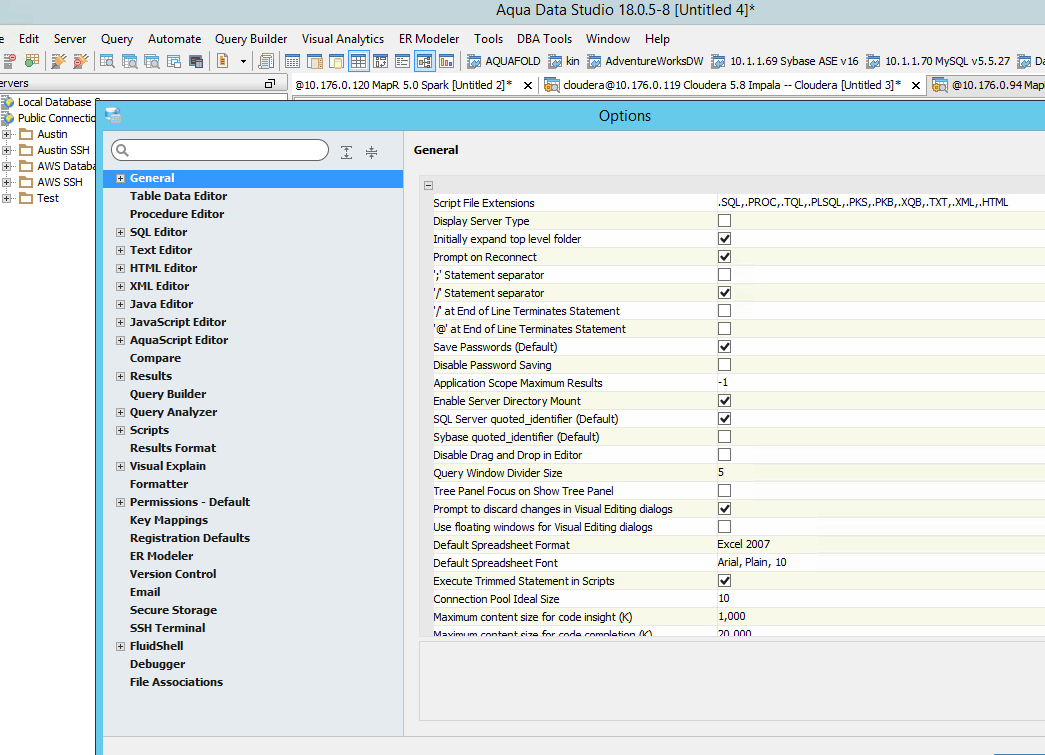Click the AdventureWorksDW connection shortcut
1045x755 pixels.
point(644,61)
